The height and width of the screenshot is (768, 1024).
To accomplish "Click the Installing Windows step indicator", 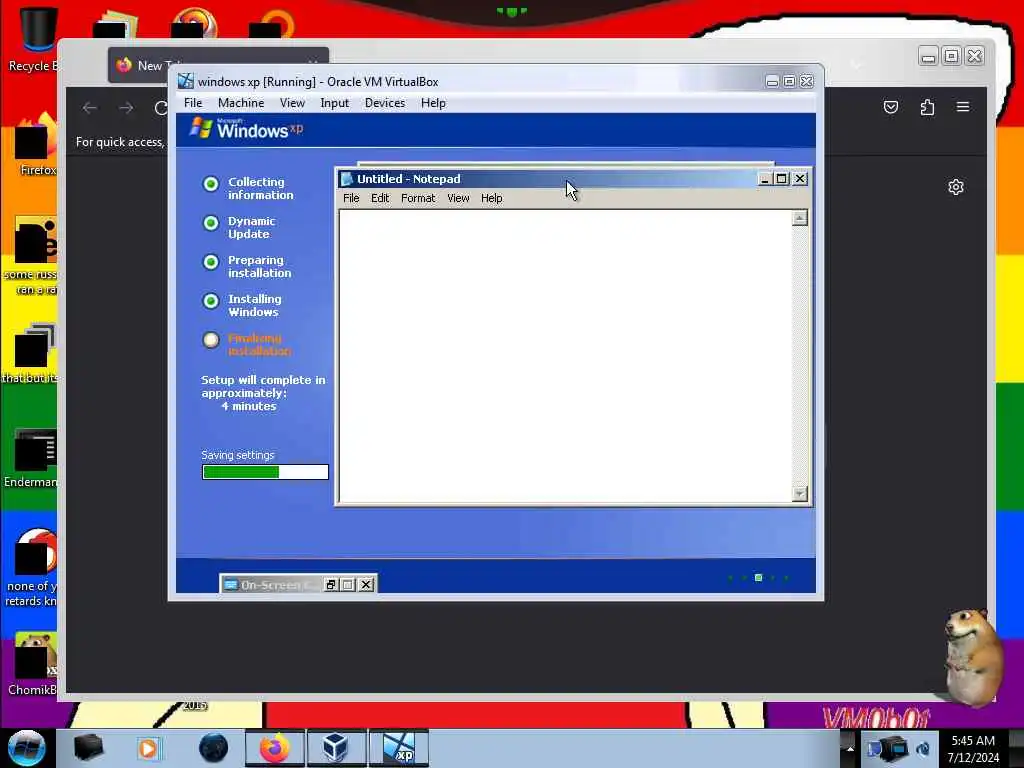I will [210, 301].
